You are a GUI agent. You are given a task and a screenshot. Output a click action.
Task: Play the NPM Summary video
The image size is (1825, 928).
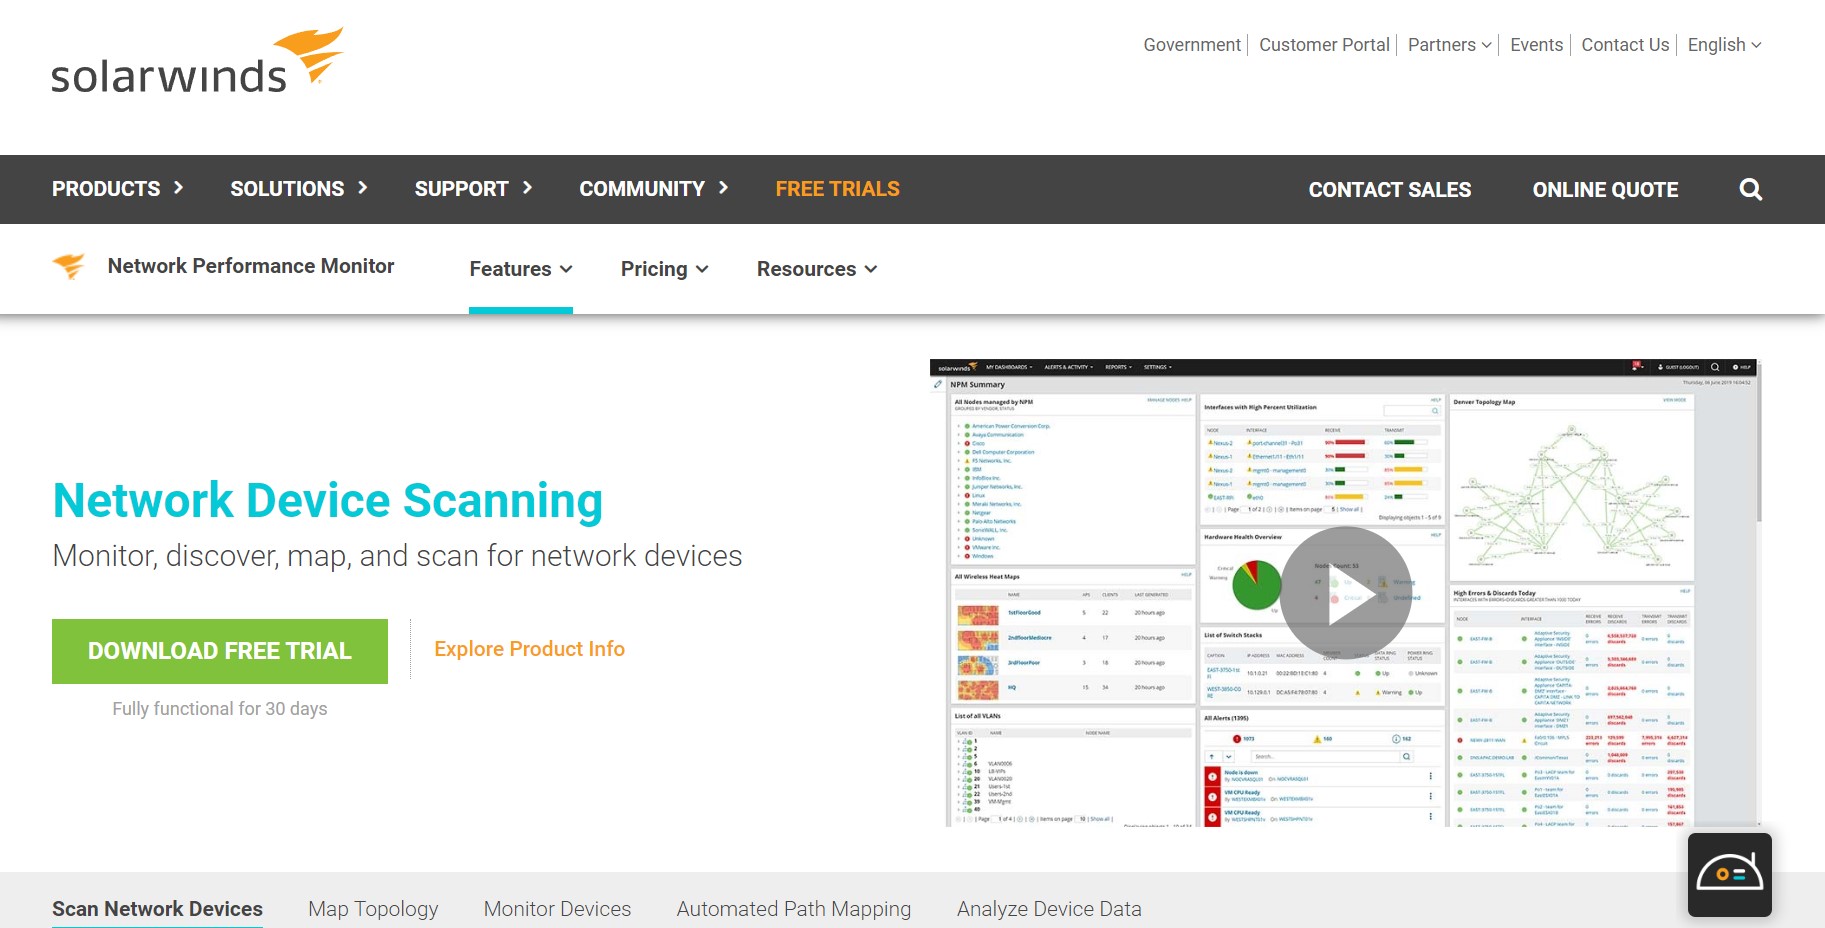[x=1346, y=593]
